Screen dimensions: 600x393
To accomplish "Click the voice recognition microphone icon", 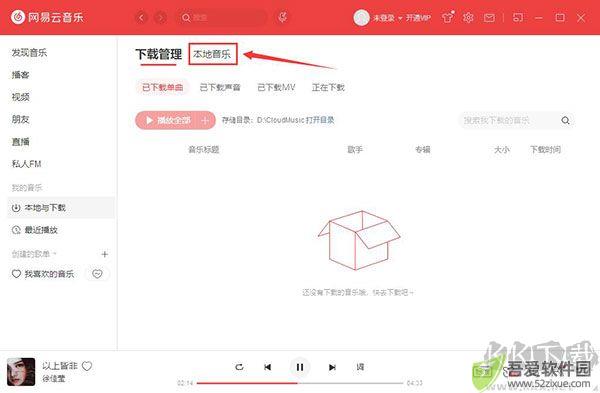I will pyautogui.click(x=283, y=17).
